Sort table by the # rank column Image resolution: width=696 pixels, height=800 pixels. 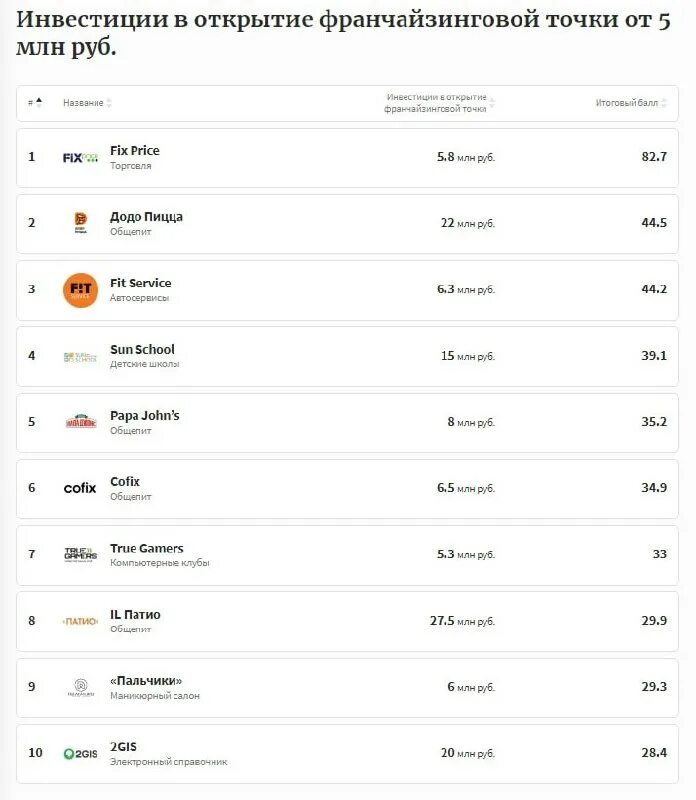35,103
